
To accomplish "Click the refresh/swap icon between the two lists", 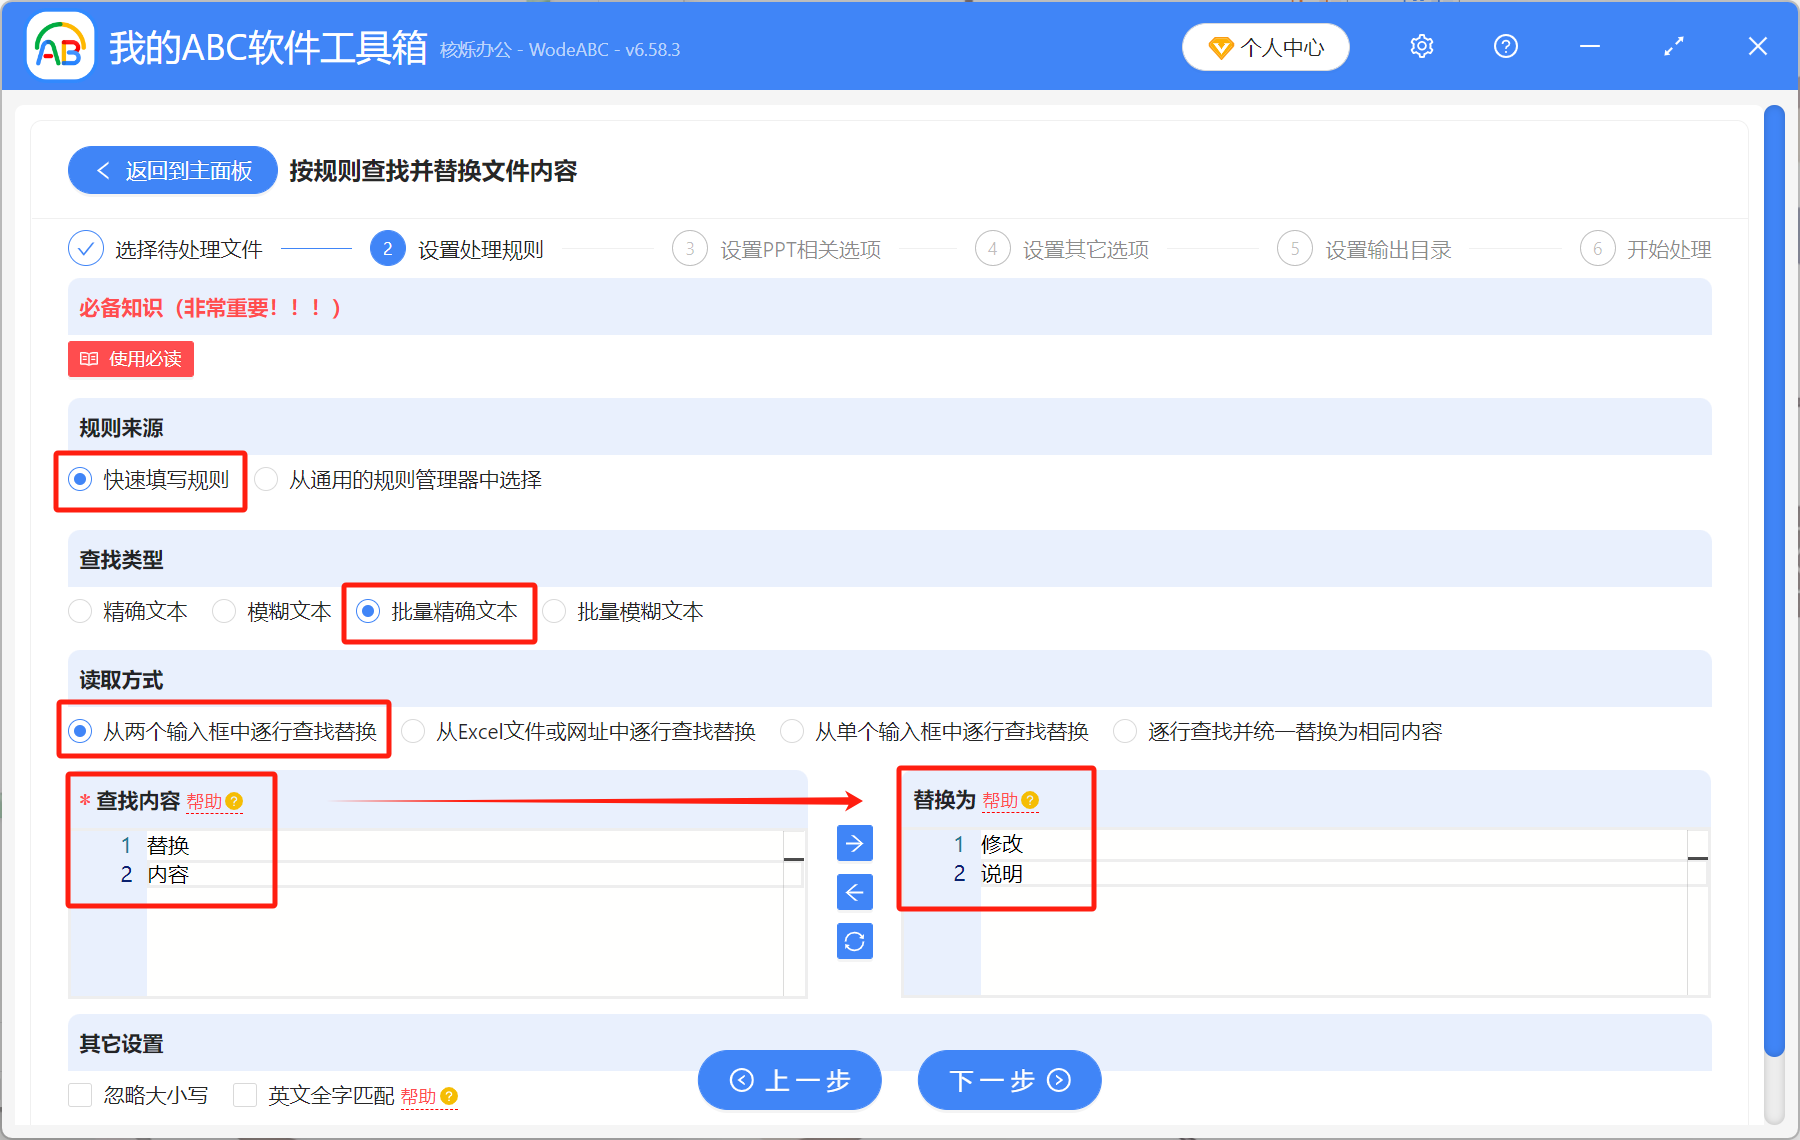I will pos(854,941).
